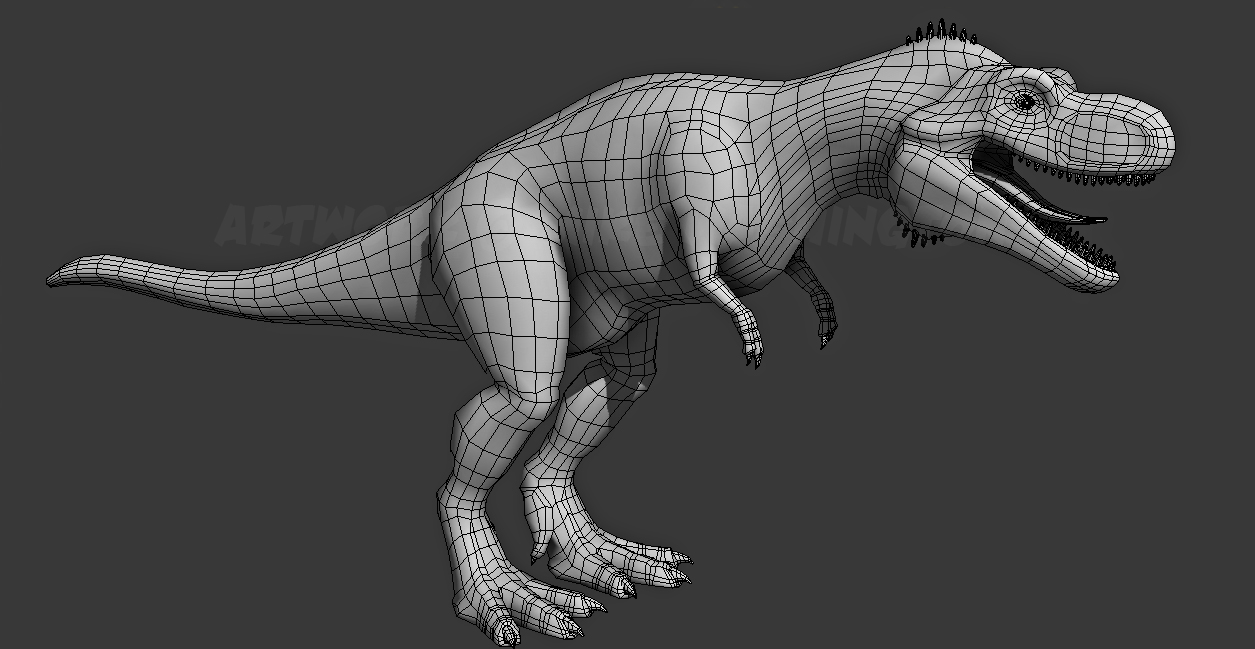The width and height of the screenshot is (1255, 649).
Task: Click the claws of the nearer small arm
Action: pos(752,354)
